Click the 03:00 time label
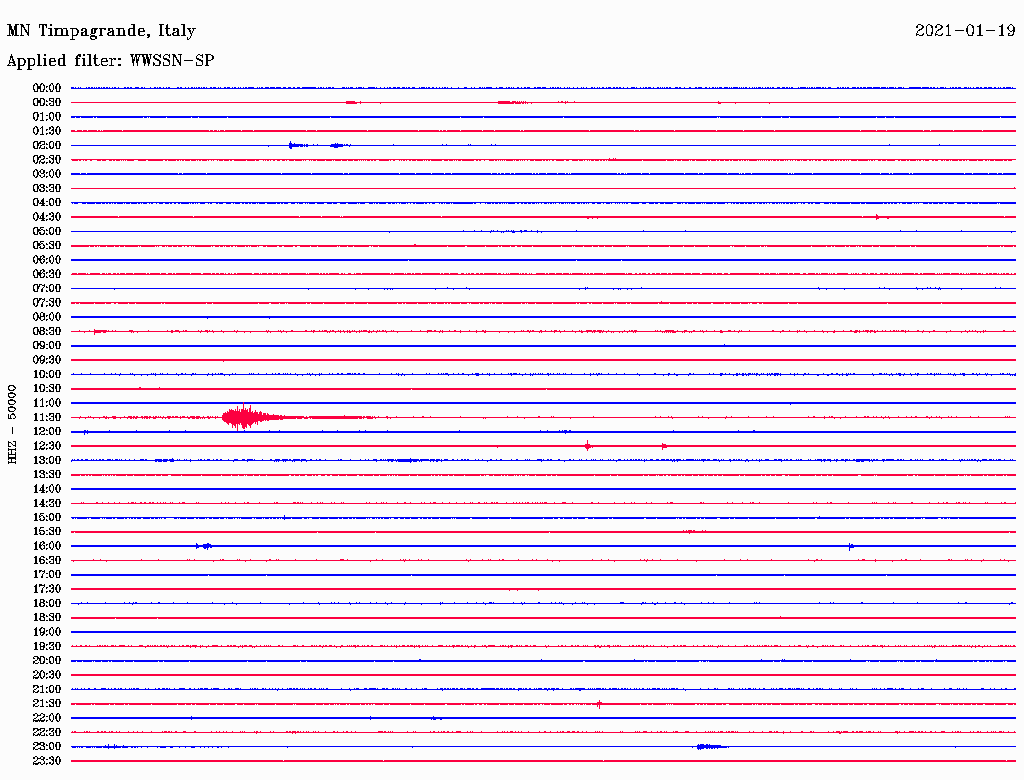The width and height of the screenshot is (1024, 780). pos(47,174)
